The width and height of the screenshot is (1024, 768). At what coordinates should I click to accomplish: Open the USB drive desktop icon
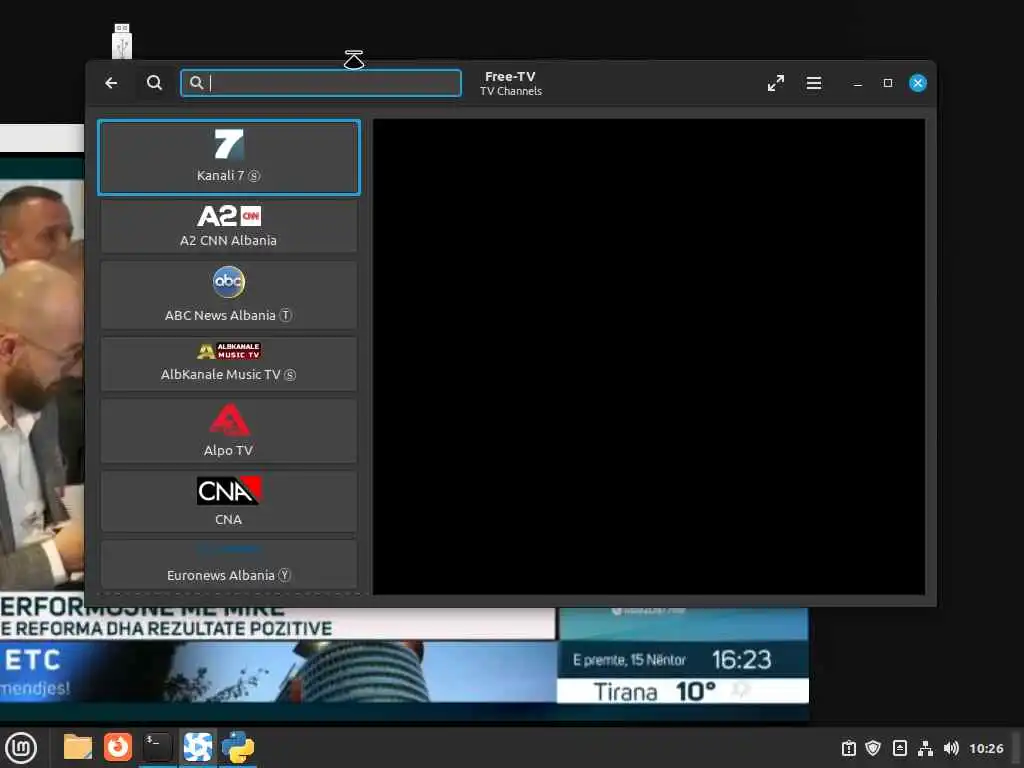[122, 41]
